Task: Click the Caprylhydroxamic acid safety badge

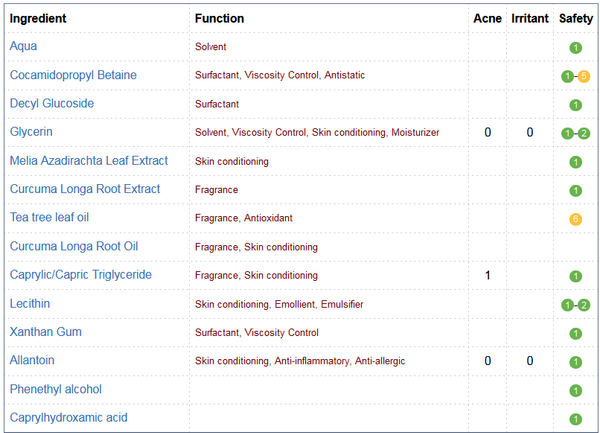Action: [x=575, y=419]
